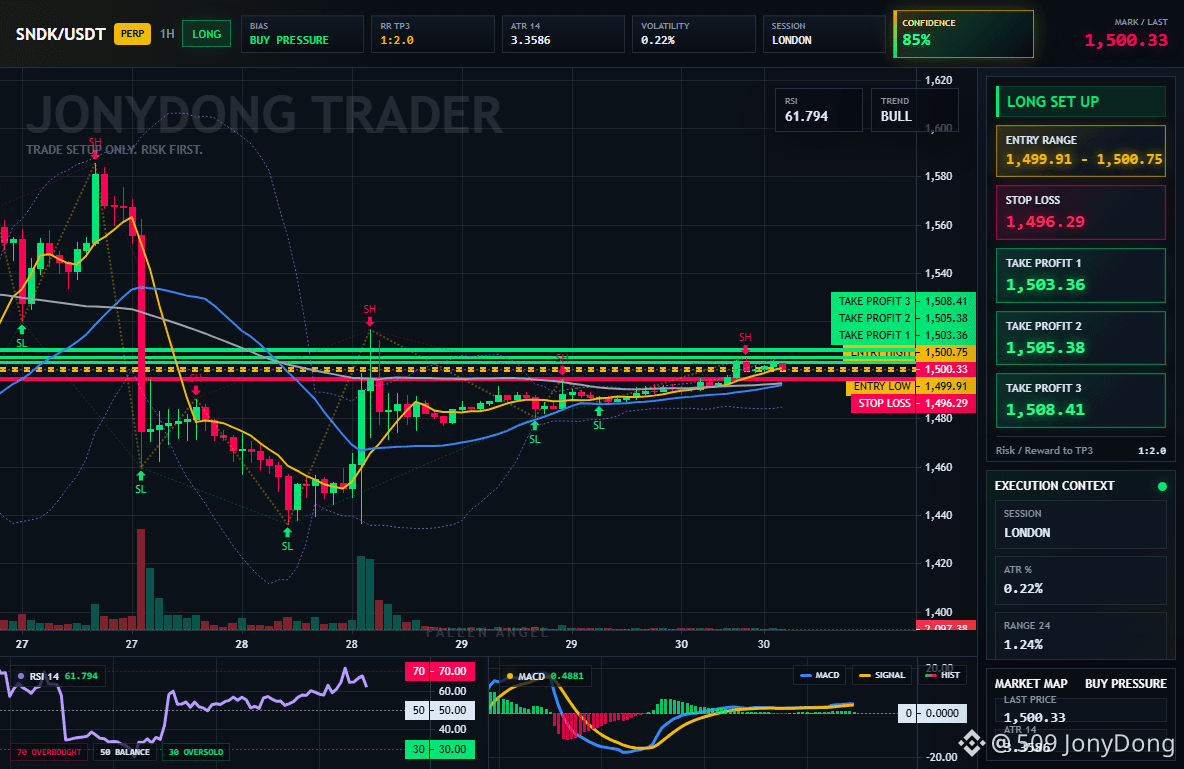This screenshot has width=1184, height=769.
Task: Click the MACD 0.4881 indicator label
Action: [x=544, y=676]
